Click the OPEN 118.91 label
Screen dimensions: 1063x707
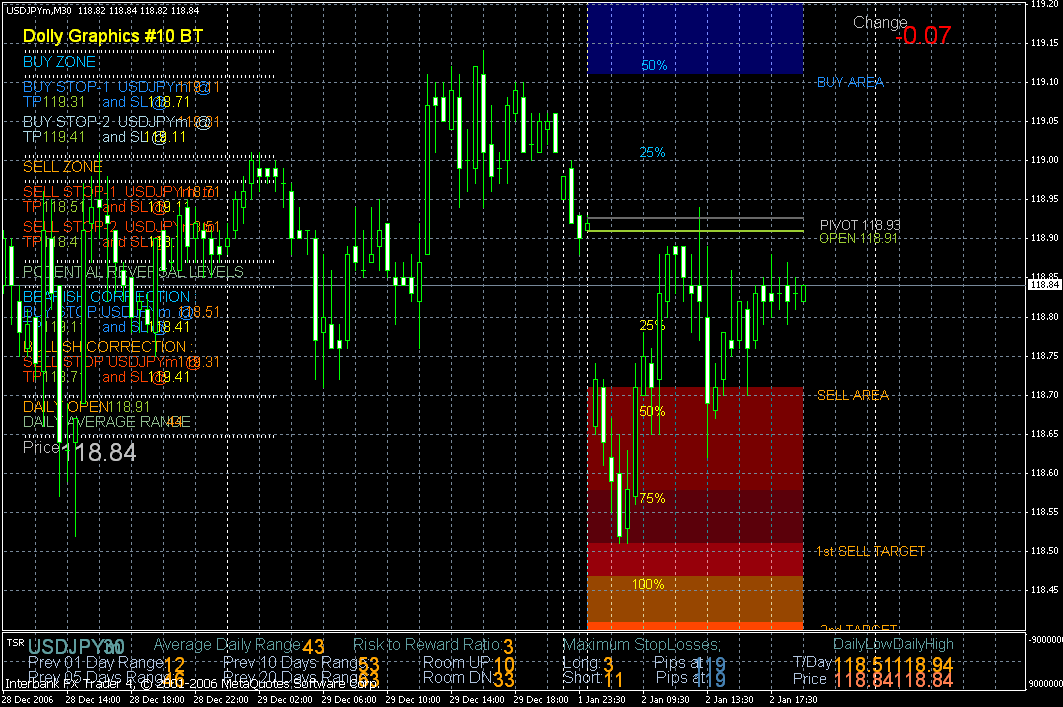click(x=858, y=238)
